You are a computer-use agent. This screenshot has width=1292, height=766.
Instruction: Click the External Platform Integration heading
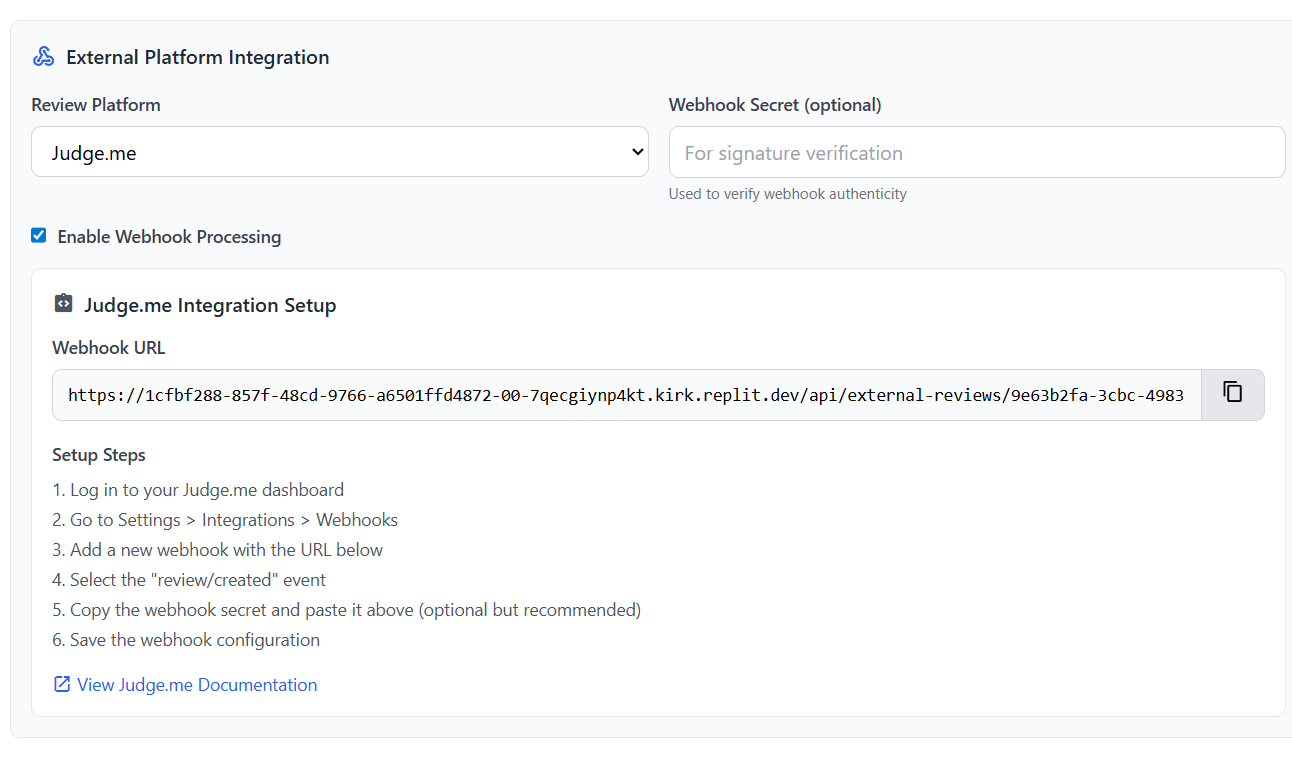(x=198, y=57)
